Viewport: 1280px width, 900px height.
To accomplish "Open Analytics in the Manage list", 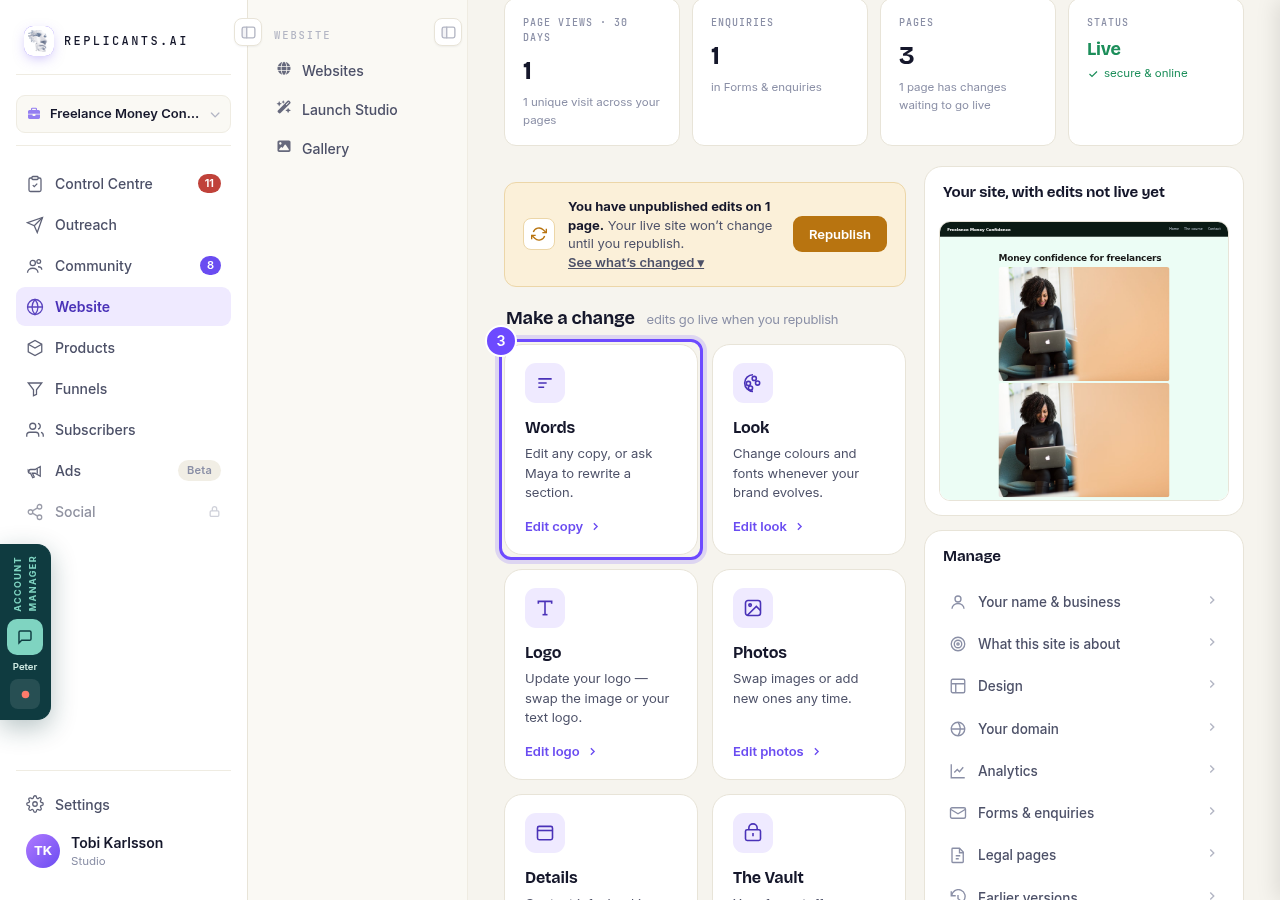I will pos(1084,771).
